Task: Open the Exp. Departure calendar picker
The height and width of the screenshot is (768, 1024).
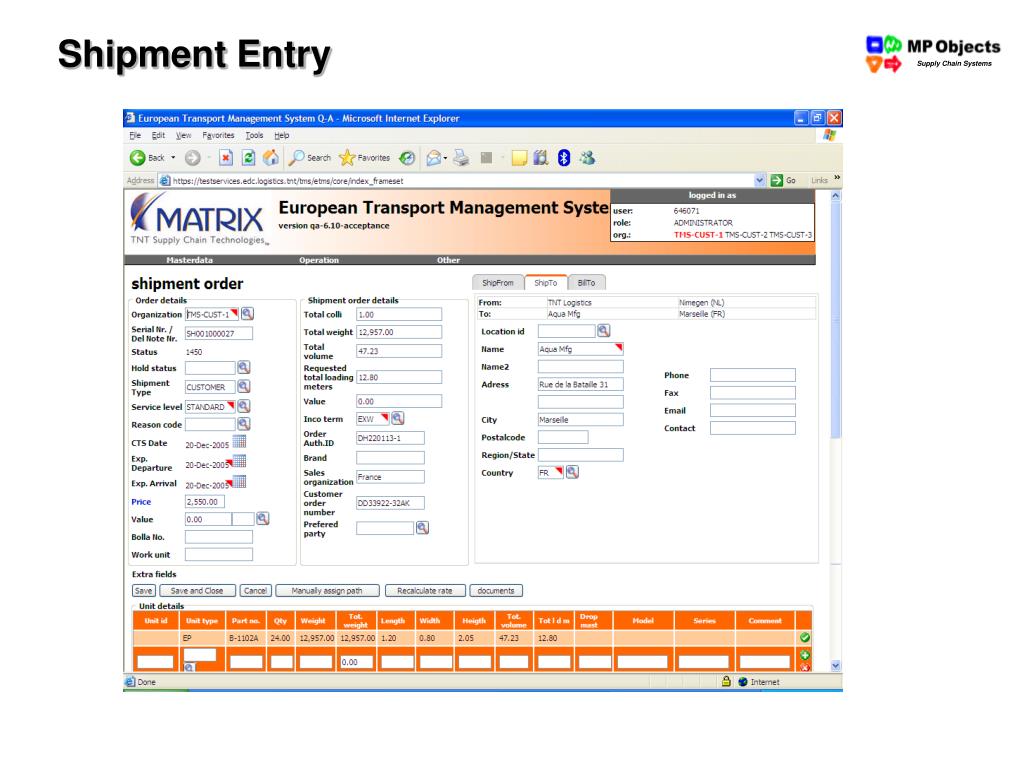Action: [x=239, y=462]
